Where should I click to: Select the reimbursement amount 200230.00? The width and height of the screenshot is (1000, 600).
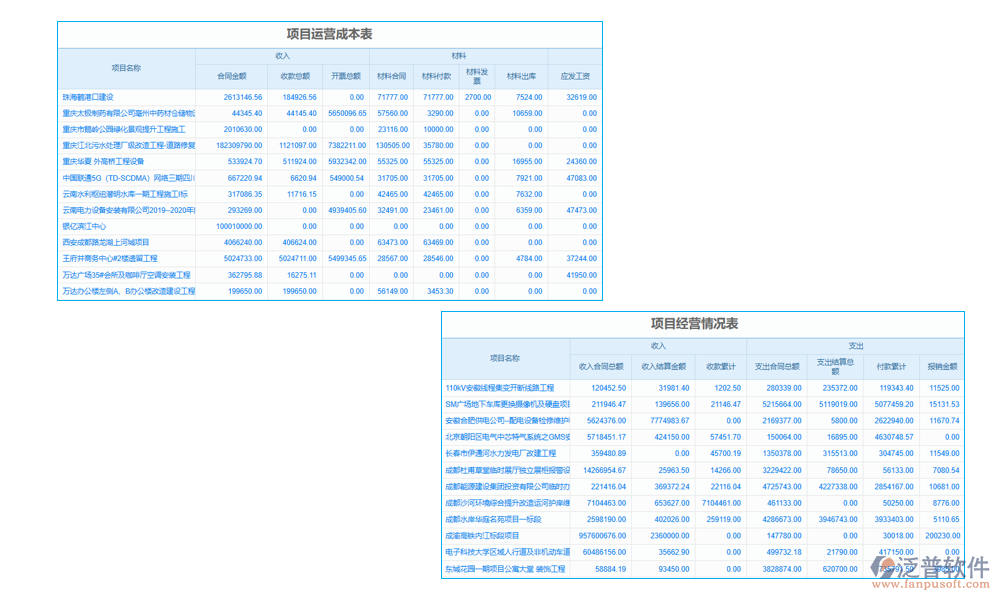(x=943, y=536)
